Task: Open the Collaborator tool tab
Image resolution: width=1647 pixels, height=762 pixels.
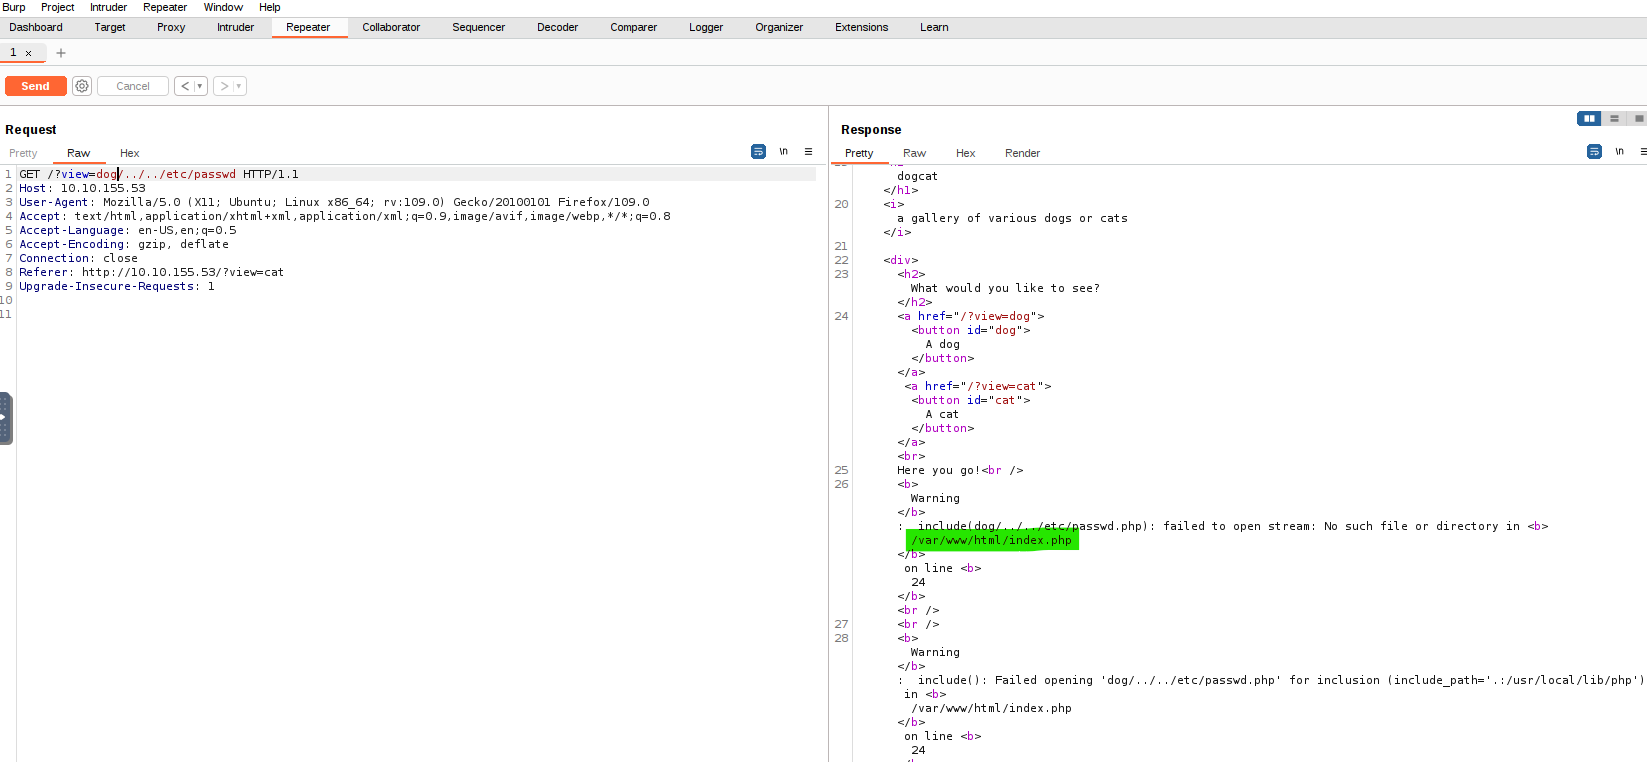Action: coord(391,27)
